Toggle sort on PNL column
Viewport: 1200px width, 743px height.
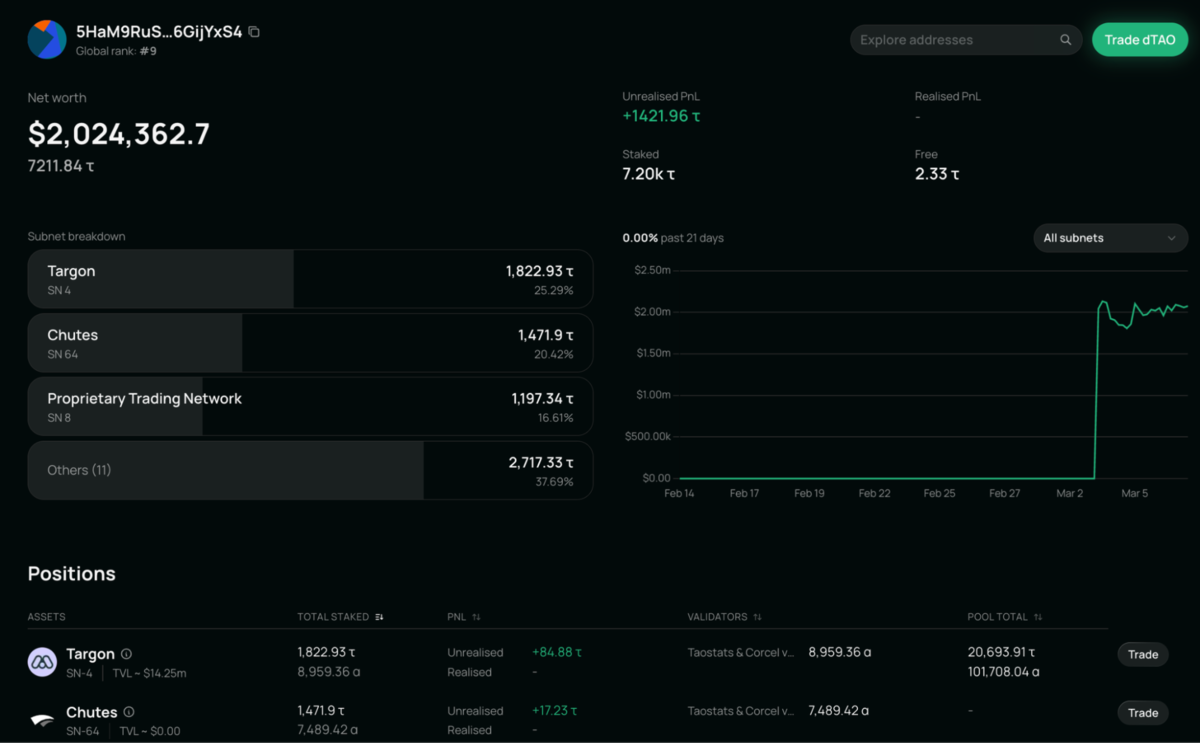(476, 617)
